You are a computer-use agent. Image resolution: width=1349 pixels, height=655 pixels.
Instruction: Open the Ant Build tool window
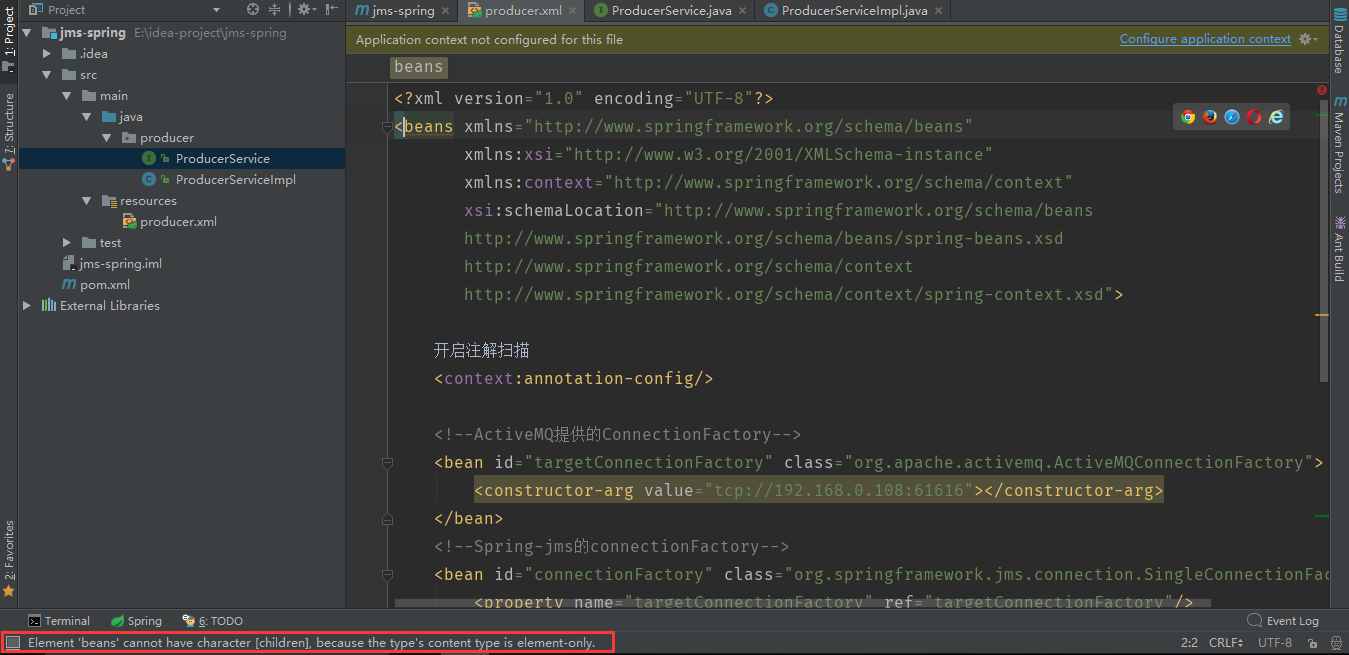[x=1338, y=247]
